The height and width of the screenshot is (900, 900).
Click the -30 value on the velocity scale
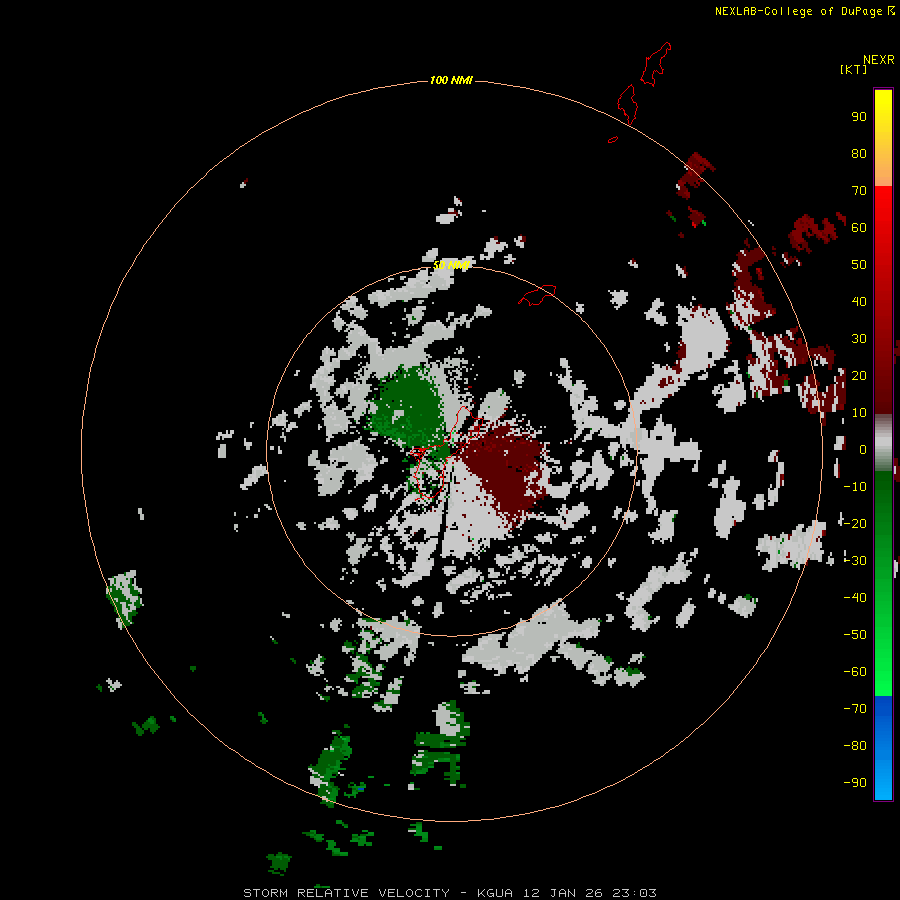[855, 561]
